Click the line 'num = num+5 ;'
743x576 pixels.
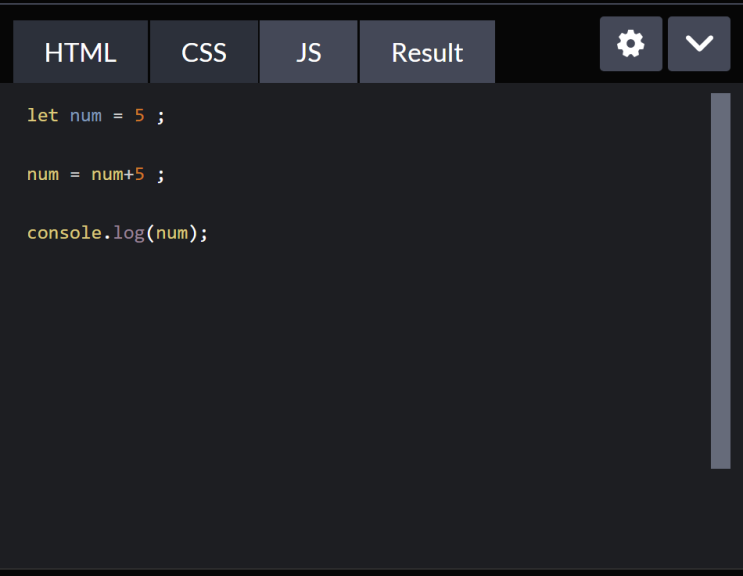(x=96, y=174)
